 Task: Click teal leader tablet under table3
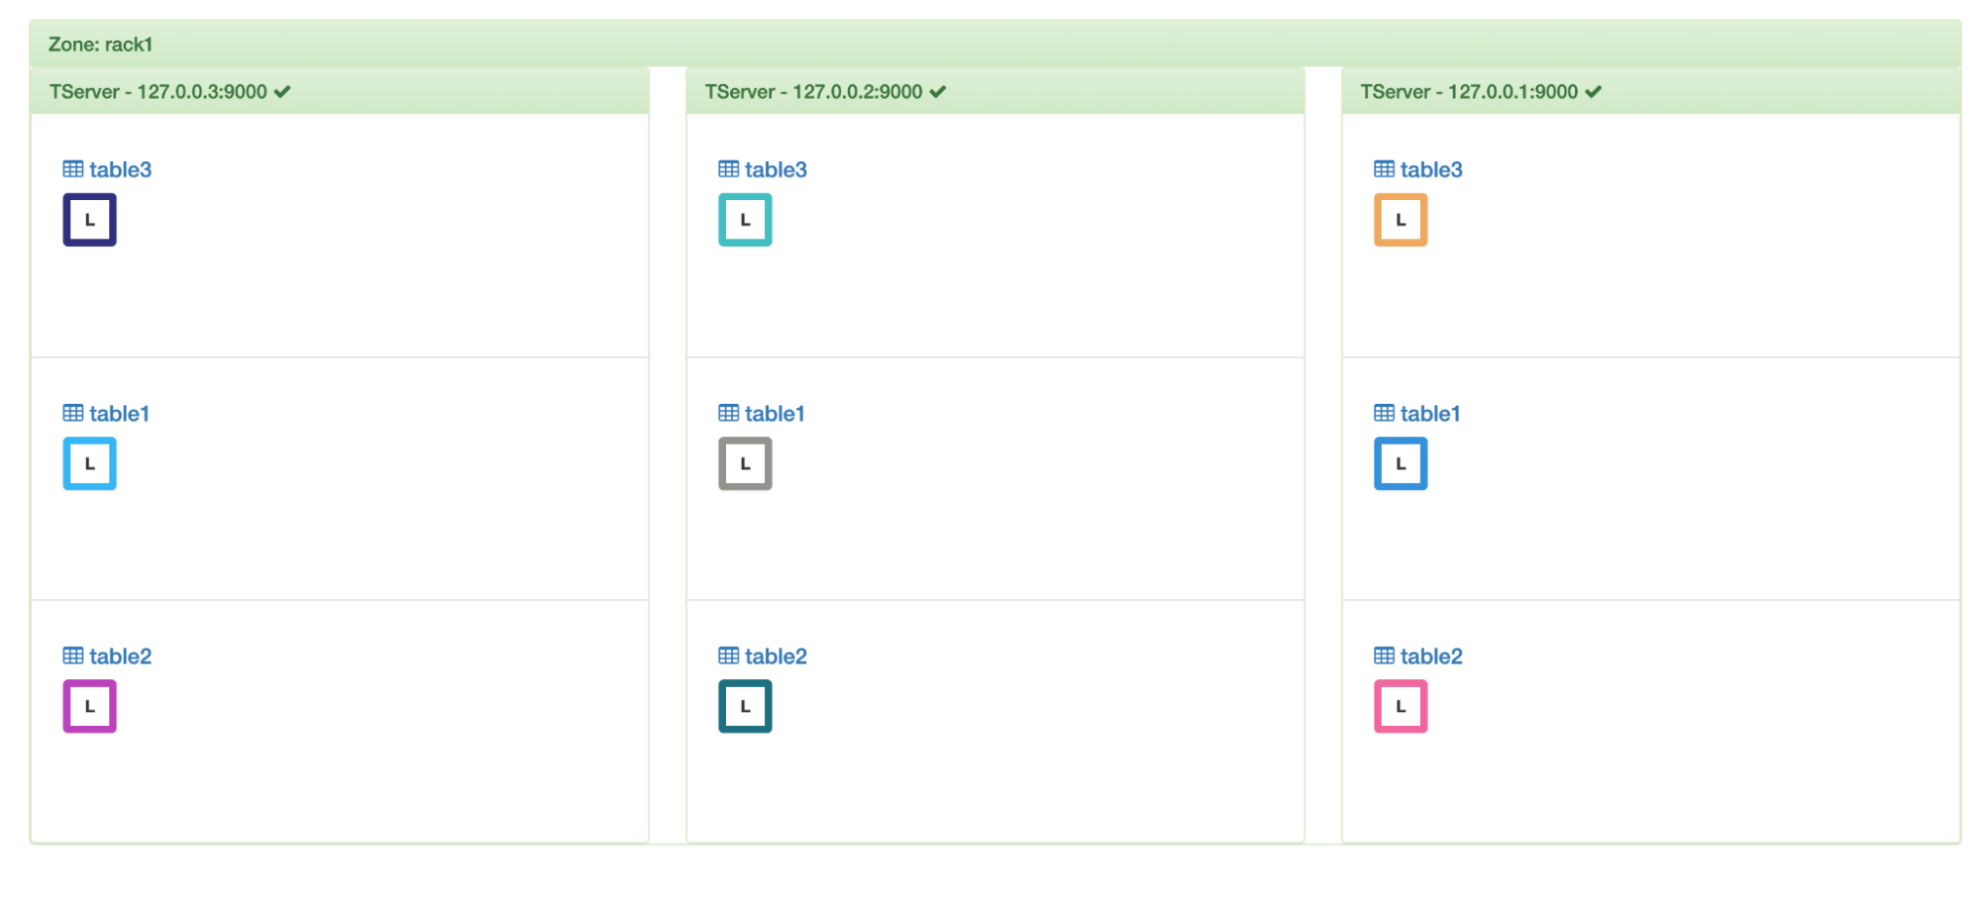pyautogui.click(x=745, y=220)
